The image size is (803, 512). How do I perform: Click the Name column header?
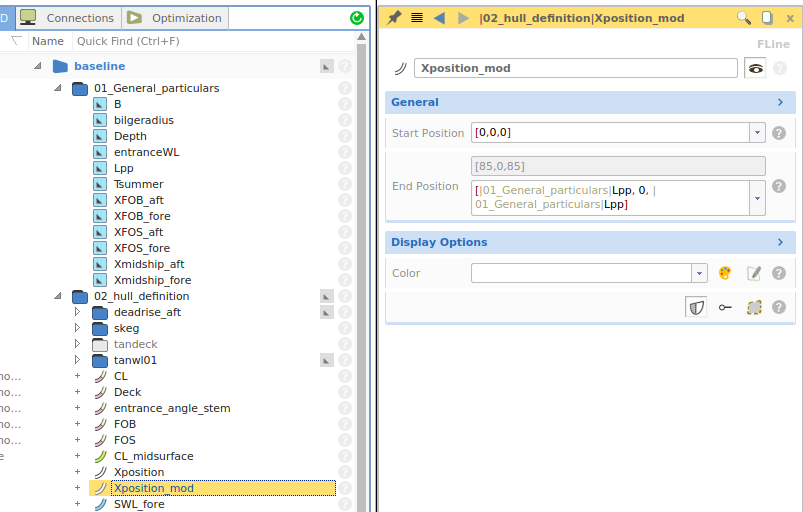tap(48, 41)
